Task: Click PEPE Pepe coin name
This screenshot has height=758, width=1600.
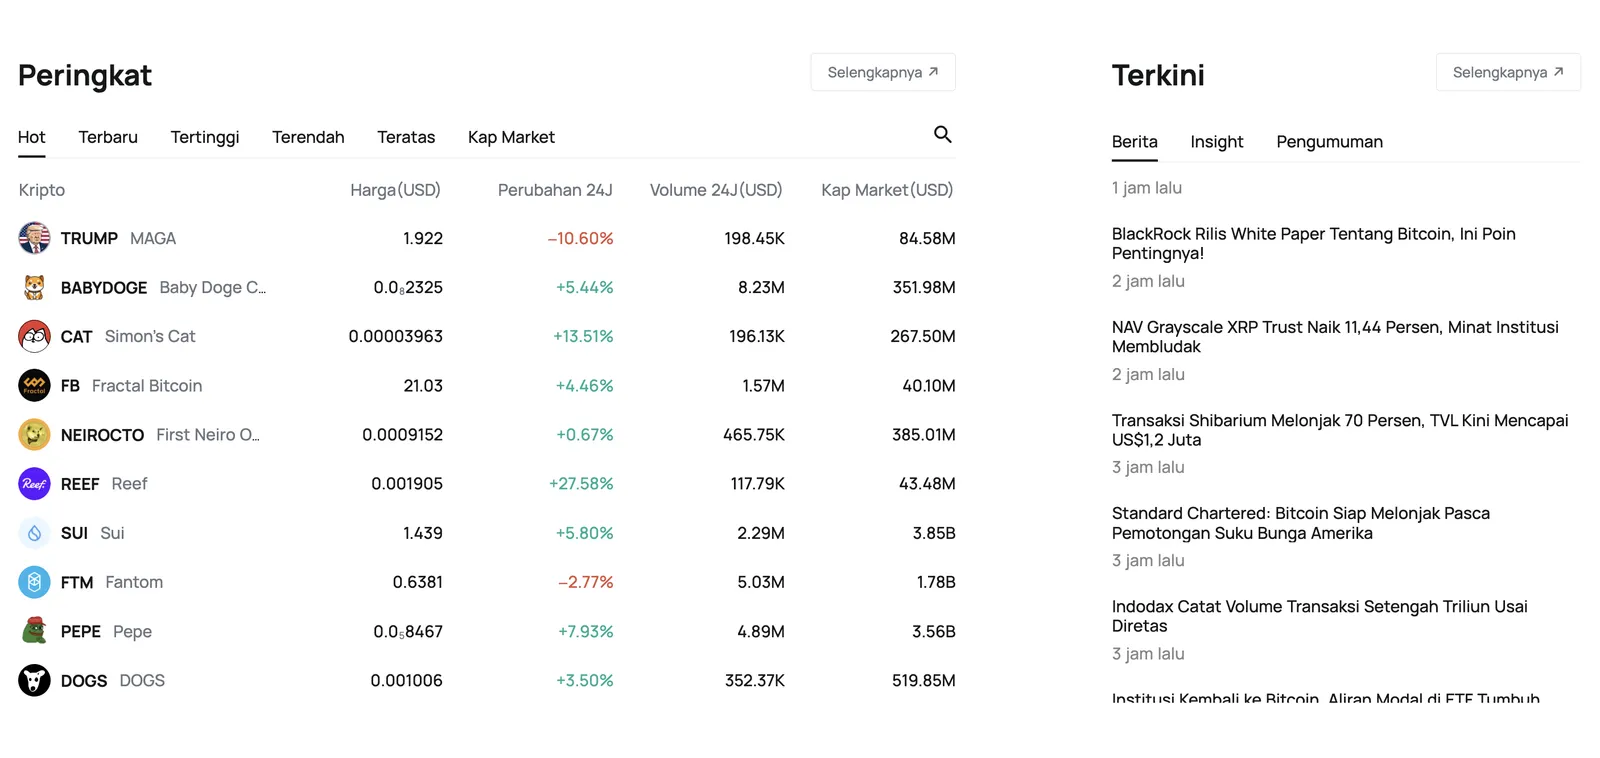Action: click(106, 631)
